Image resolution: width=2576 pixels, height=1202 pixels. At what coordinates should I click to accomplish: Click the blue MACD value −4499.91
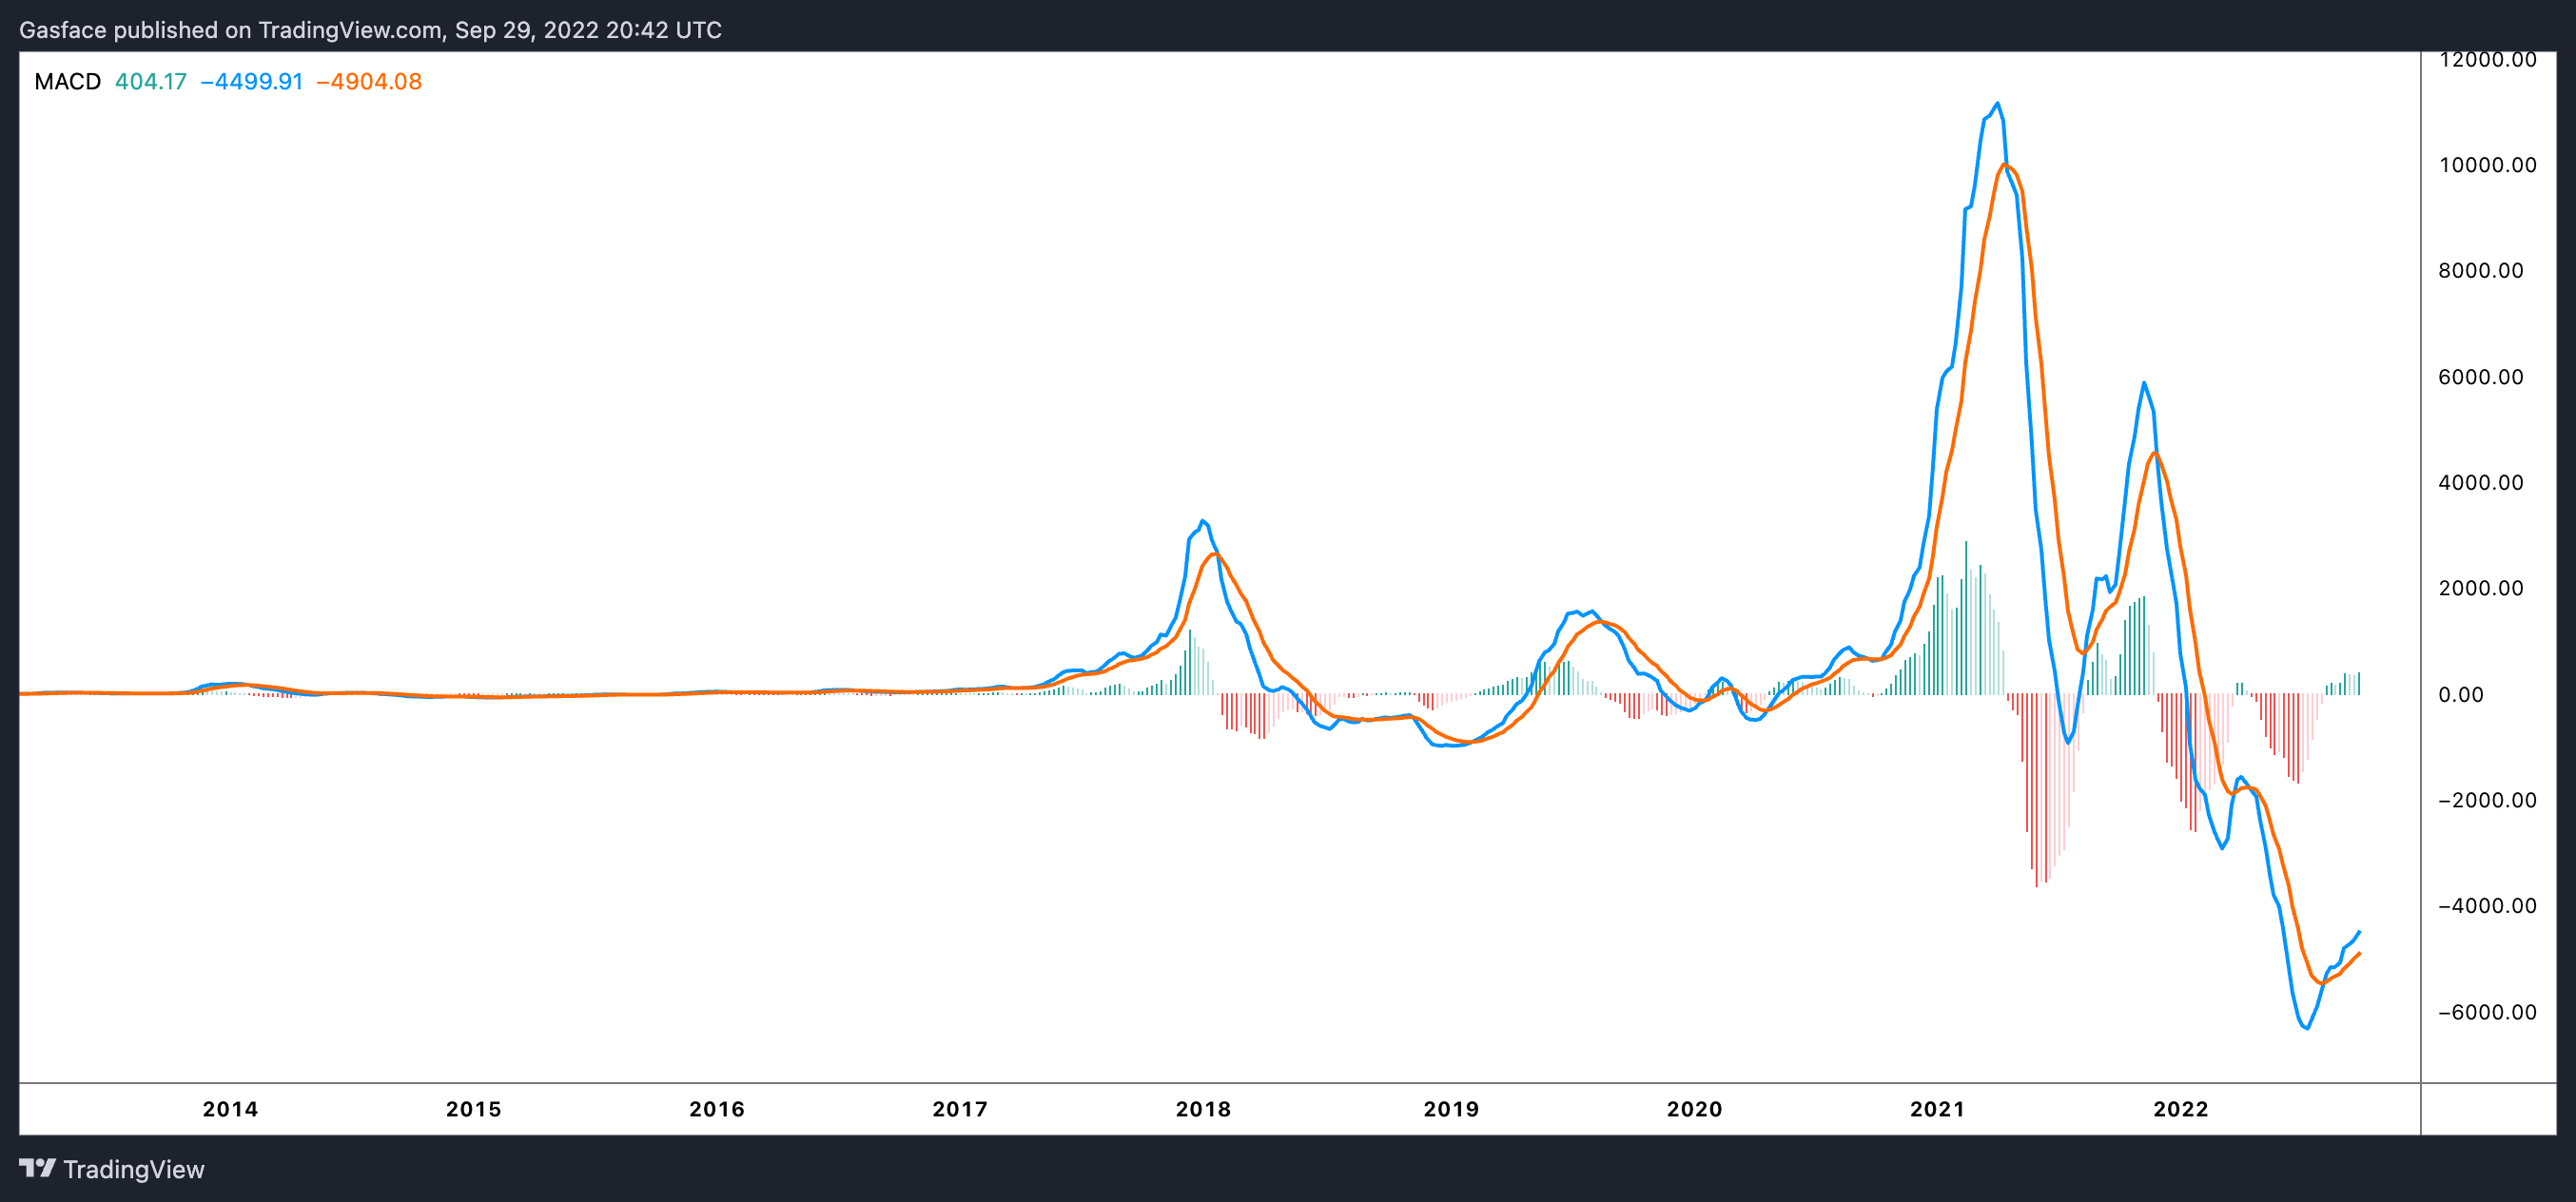(x=252, y=82)
